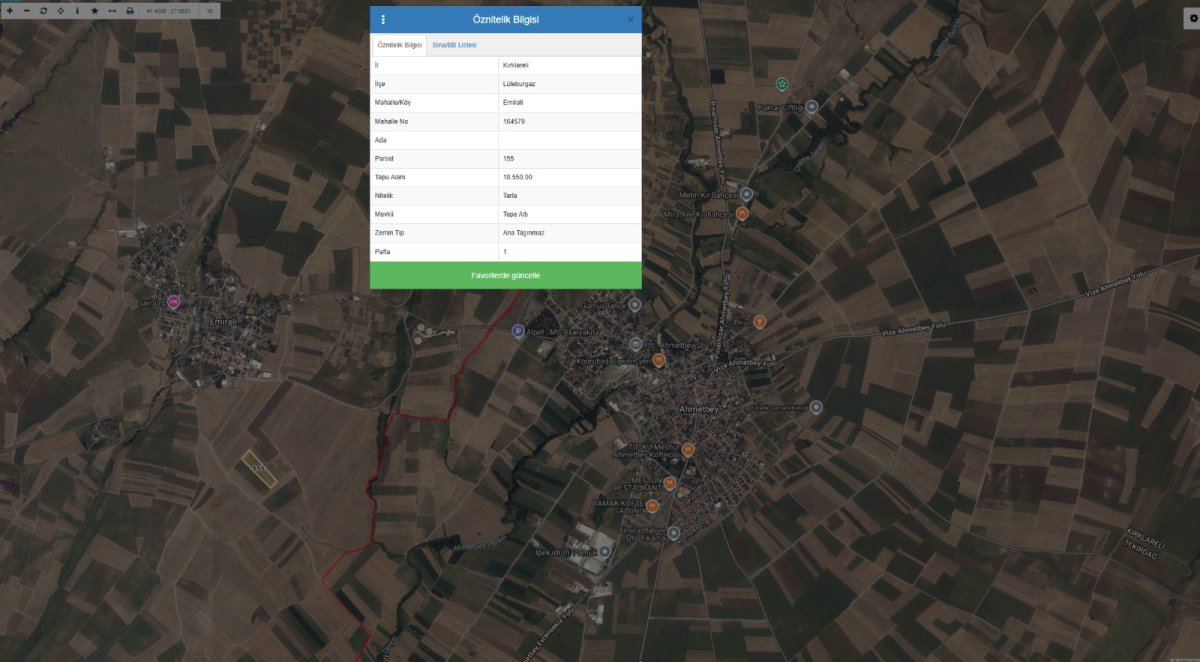1200x662 pixels.
Task: Click the zoom level value 15
Action: [210, 10]
